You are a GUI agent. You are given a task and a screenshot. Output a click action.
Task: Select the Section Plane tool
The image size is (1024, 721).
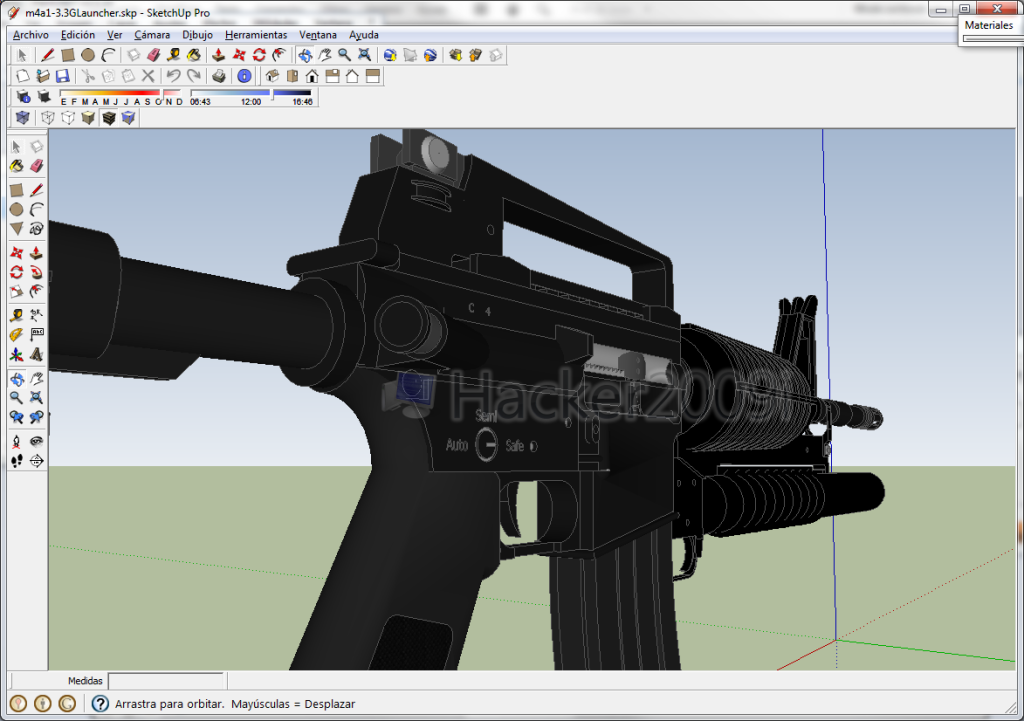(37, 461)
